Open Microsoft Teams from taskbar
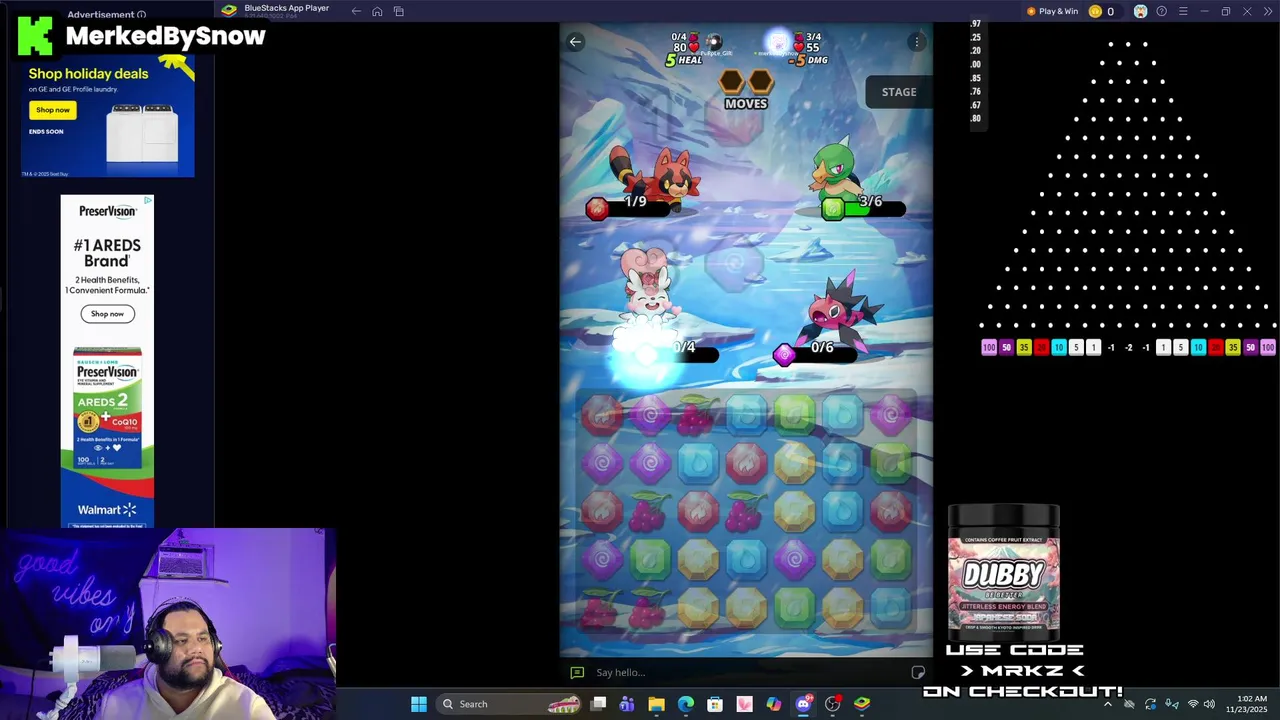The image size is (1280, 720). click(x=627, y=704)
